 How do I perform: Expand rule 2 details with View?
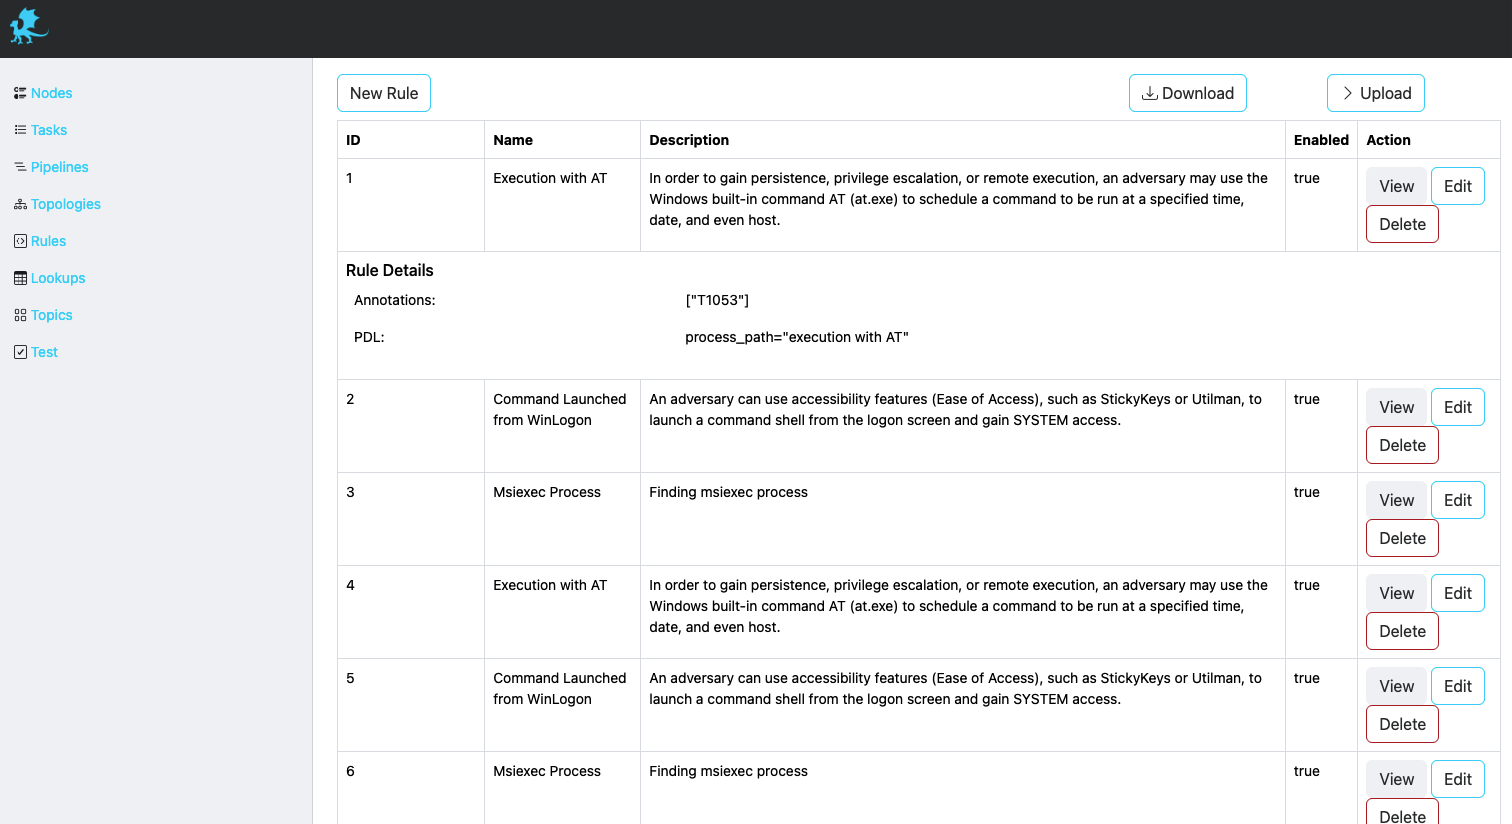pos(1396,407)
